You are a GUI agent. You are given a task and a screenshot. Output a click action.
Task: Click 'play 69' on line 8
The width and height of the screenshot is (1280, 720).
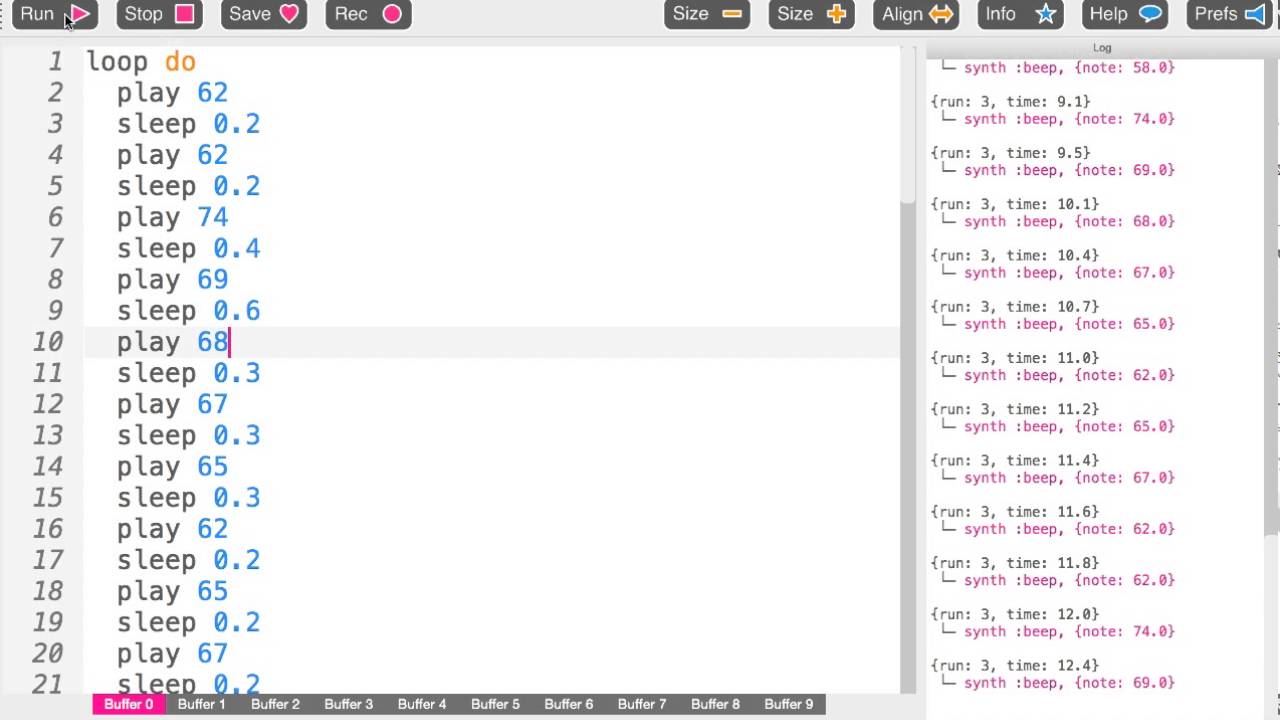click(x=172, y=279)
